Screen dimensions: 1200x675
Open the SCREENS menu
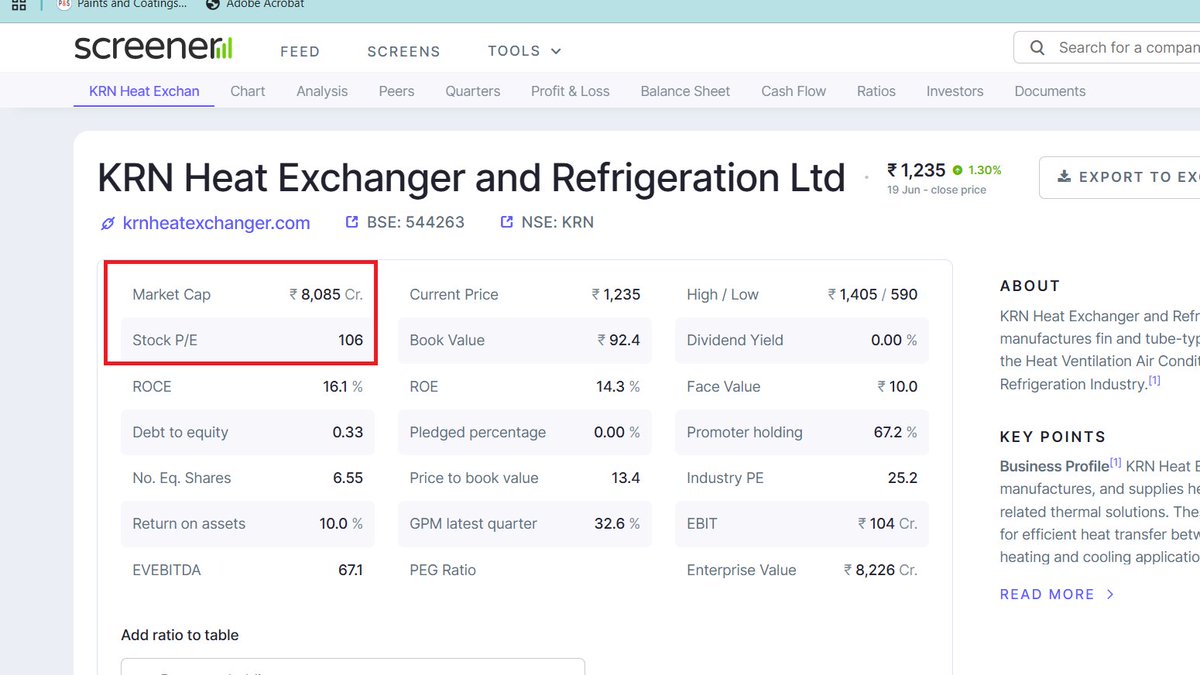pyautogui.click(x=404, y=51)
